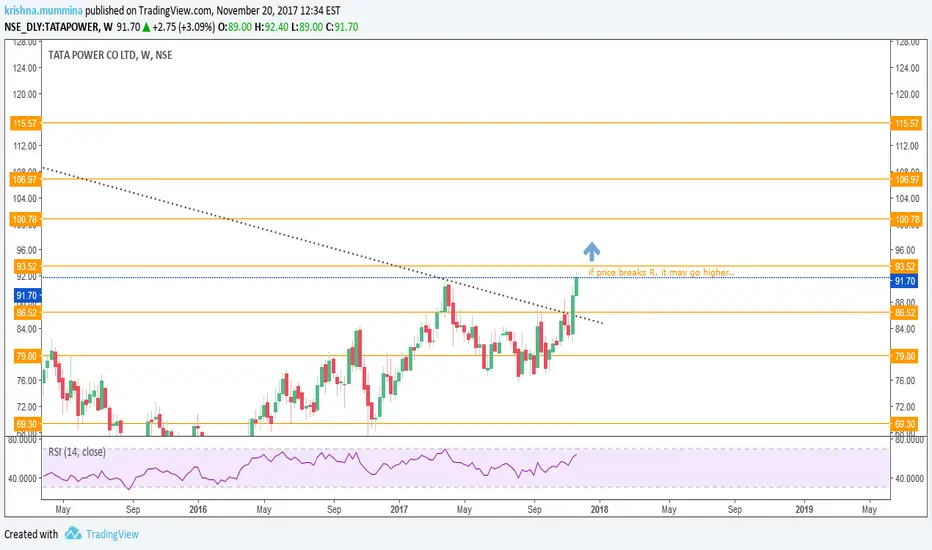Click the 40.0000 RSI label on left axis
The image size is (932, 550).
pyautogui.click(x=21, y=478)
